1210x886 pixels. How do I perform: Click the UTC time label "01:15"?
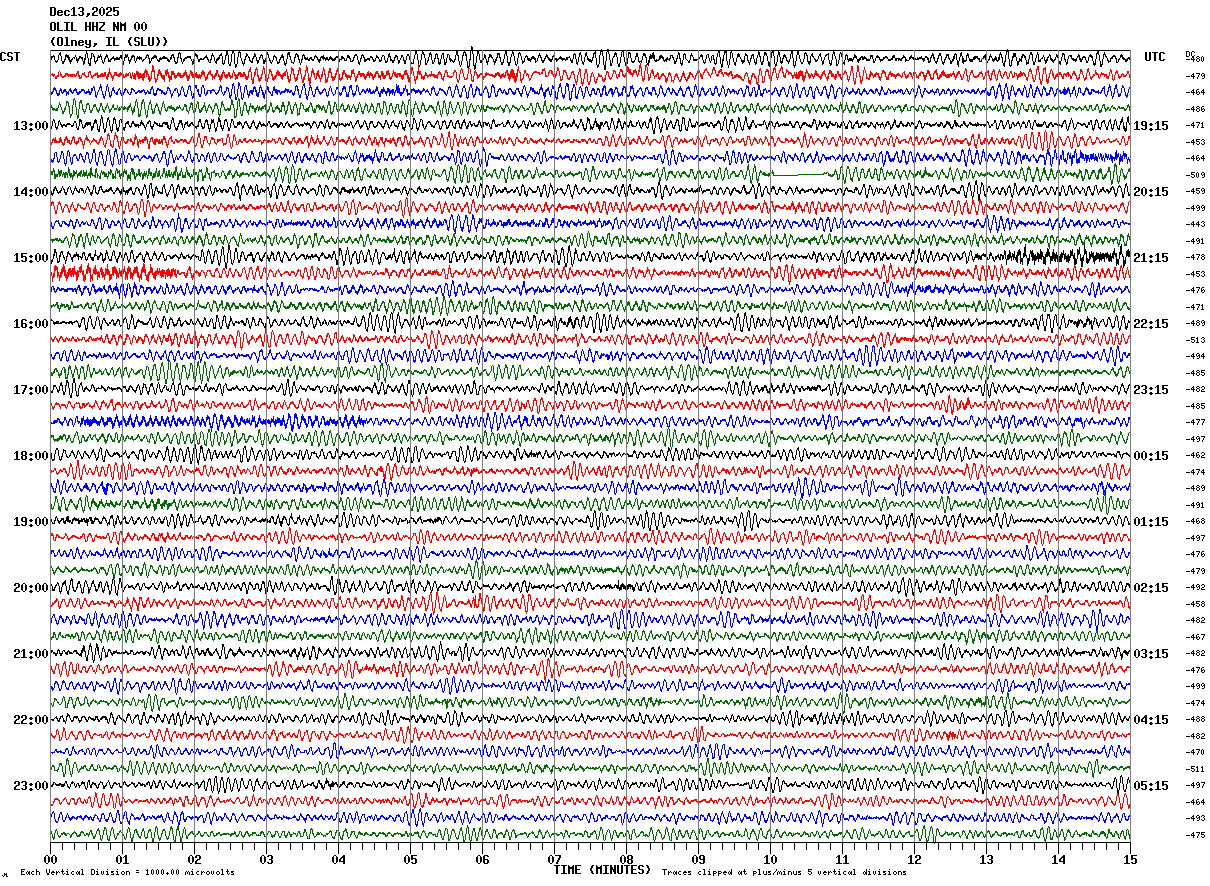coord(1151,522)
